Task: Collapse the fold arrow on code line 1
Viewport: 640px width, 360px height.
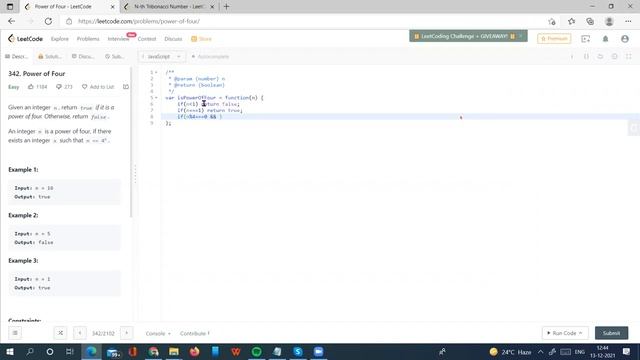Action: click(x=156, y=72)
